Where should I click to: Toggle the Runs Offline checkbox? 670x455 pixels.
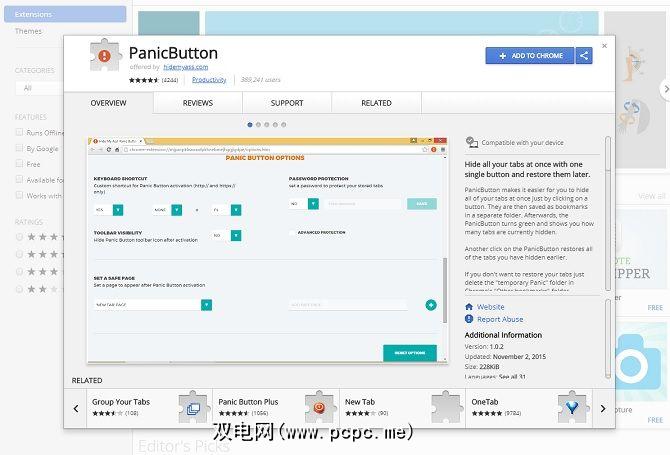click(x=19, y=132)
